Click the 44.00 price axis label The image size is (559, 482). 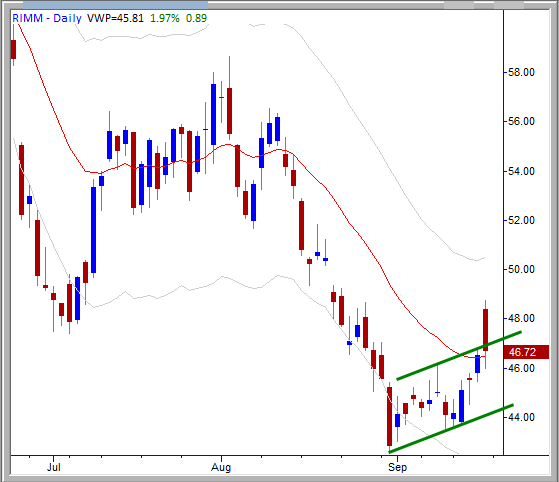(x=521, y=417)
